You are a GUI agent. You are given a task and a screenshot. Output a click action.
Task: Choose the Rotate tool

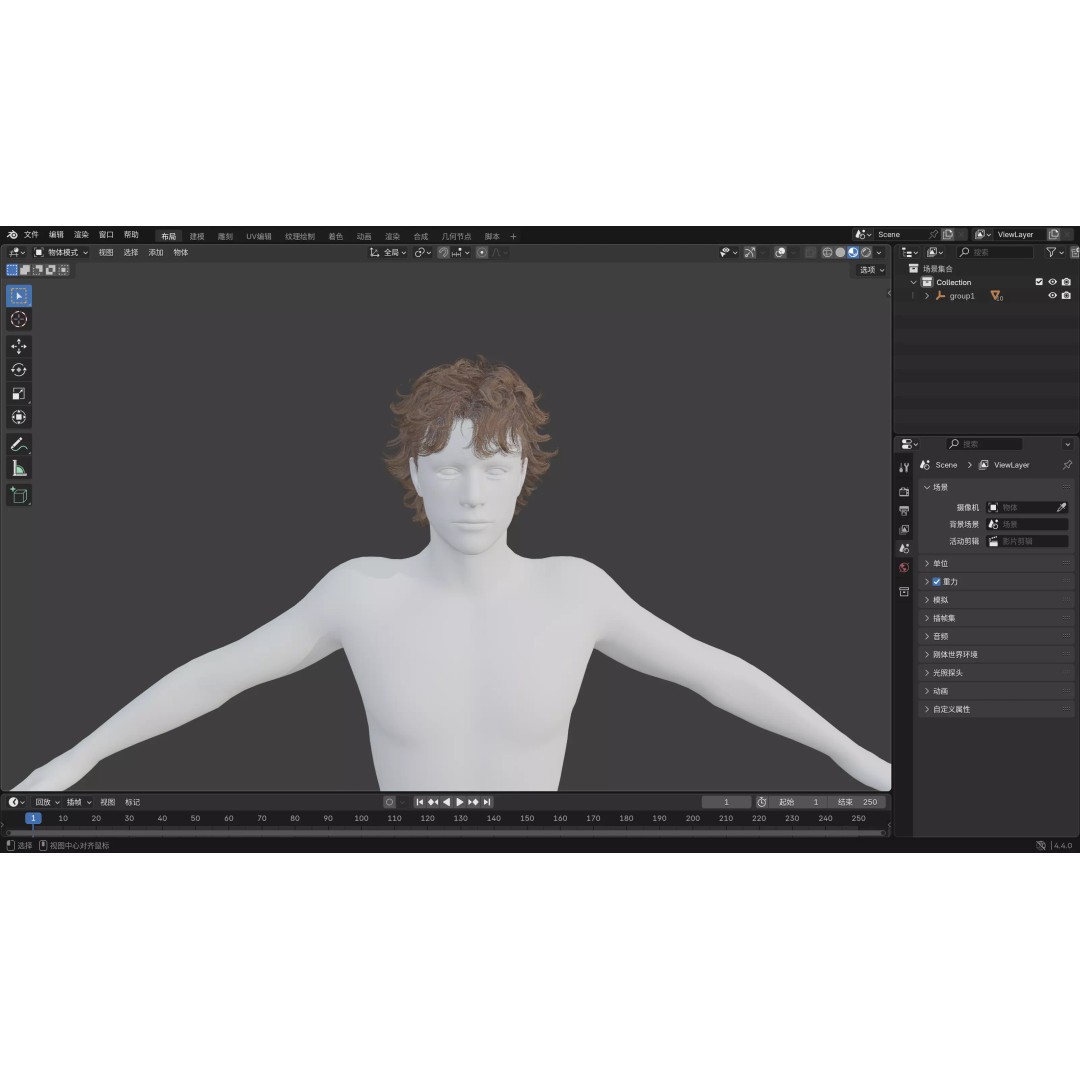(19, 370)
